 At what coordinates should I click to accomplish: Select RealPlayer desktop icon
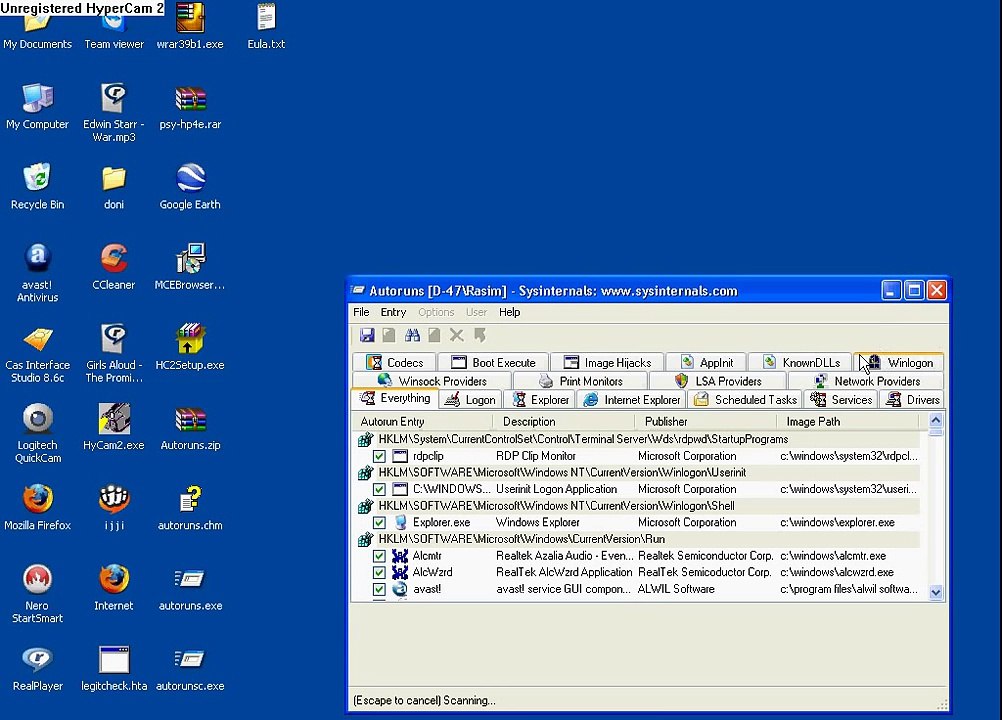point(37,668)
